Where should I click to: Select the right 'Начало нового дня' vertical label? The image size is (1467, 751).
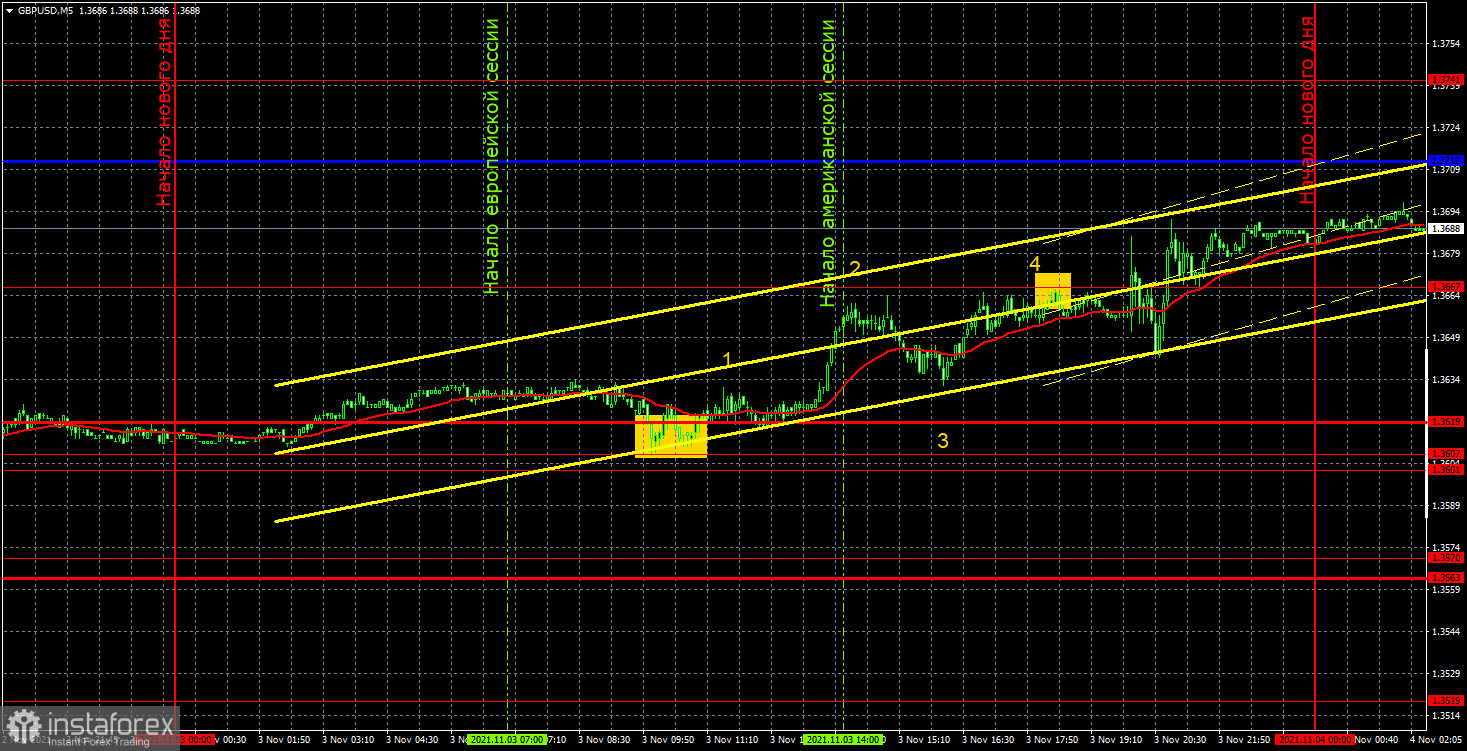[x=1308, y=111]
